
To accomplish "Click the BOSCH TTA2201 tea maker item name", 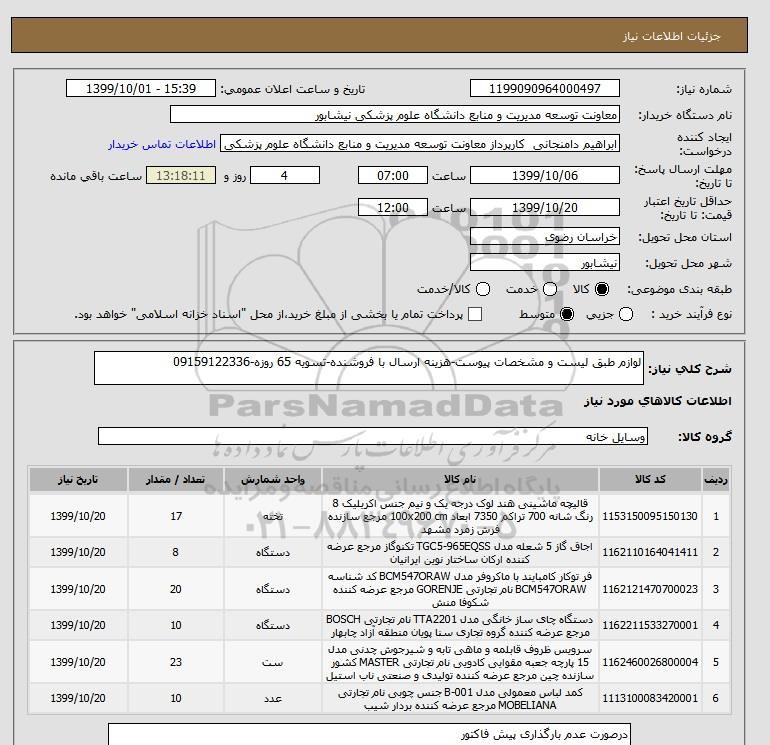I will point(460,625).
